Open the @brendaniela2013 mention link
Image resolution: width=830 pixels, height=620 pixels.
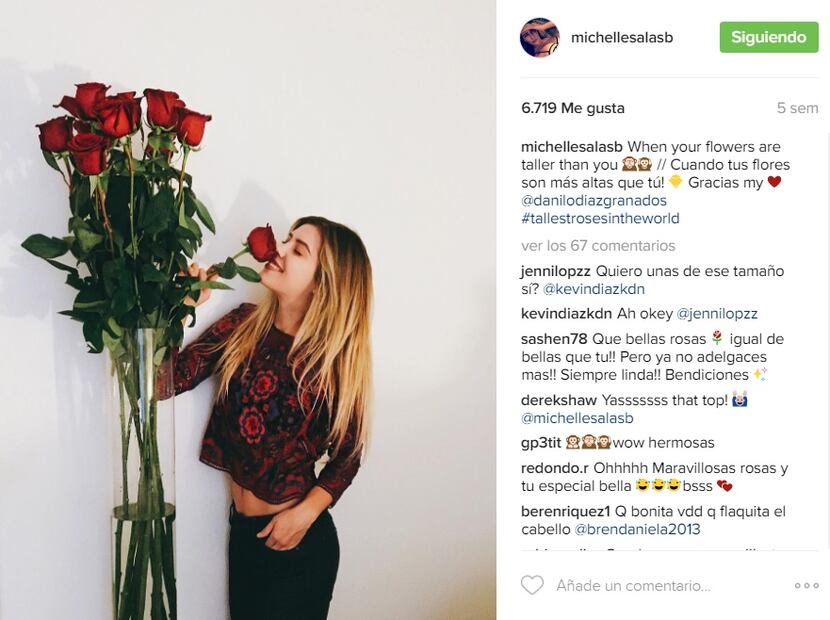[637, 529]
